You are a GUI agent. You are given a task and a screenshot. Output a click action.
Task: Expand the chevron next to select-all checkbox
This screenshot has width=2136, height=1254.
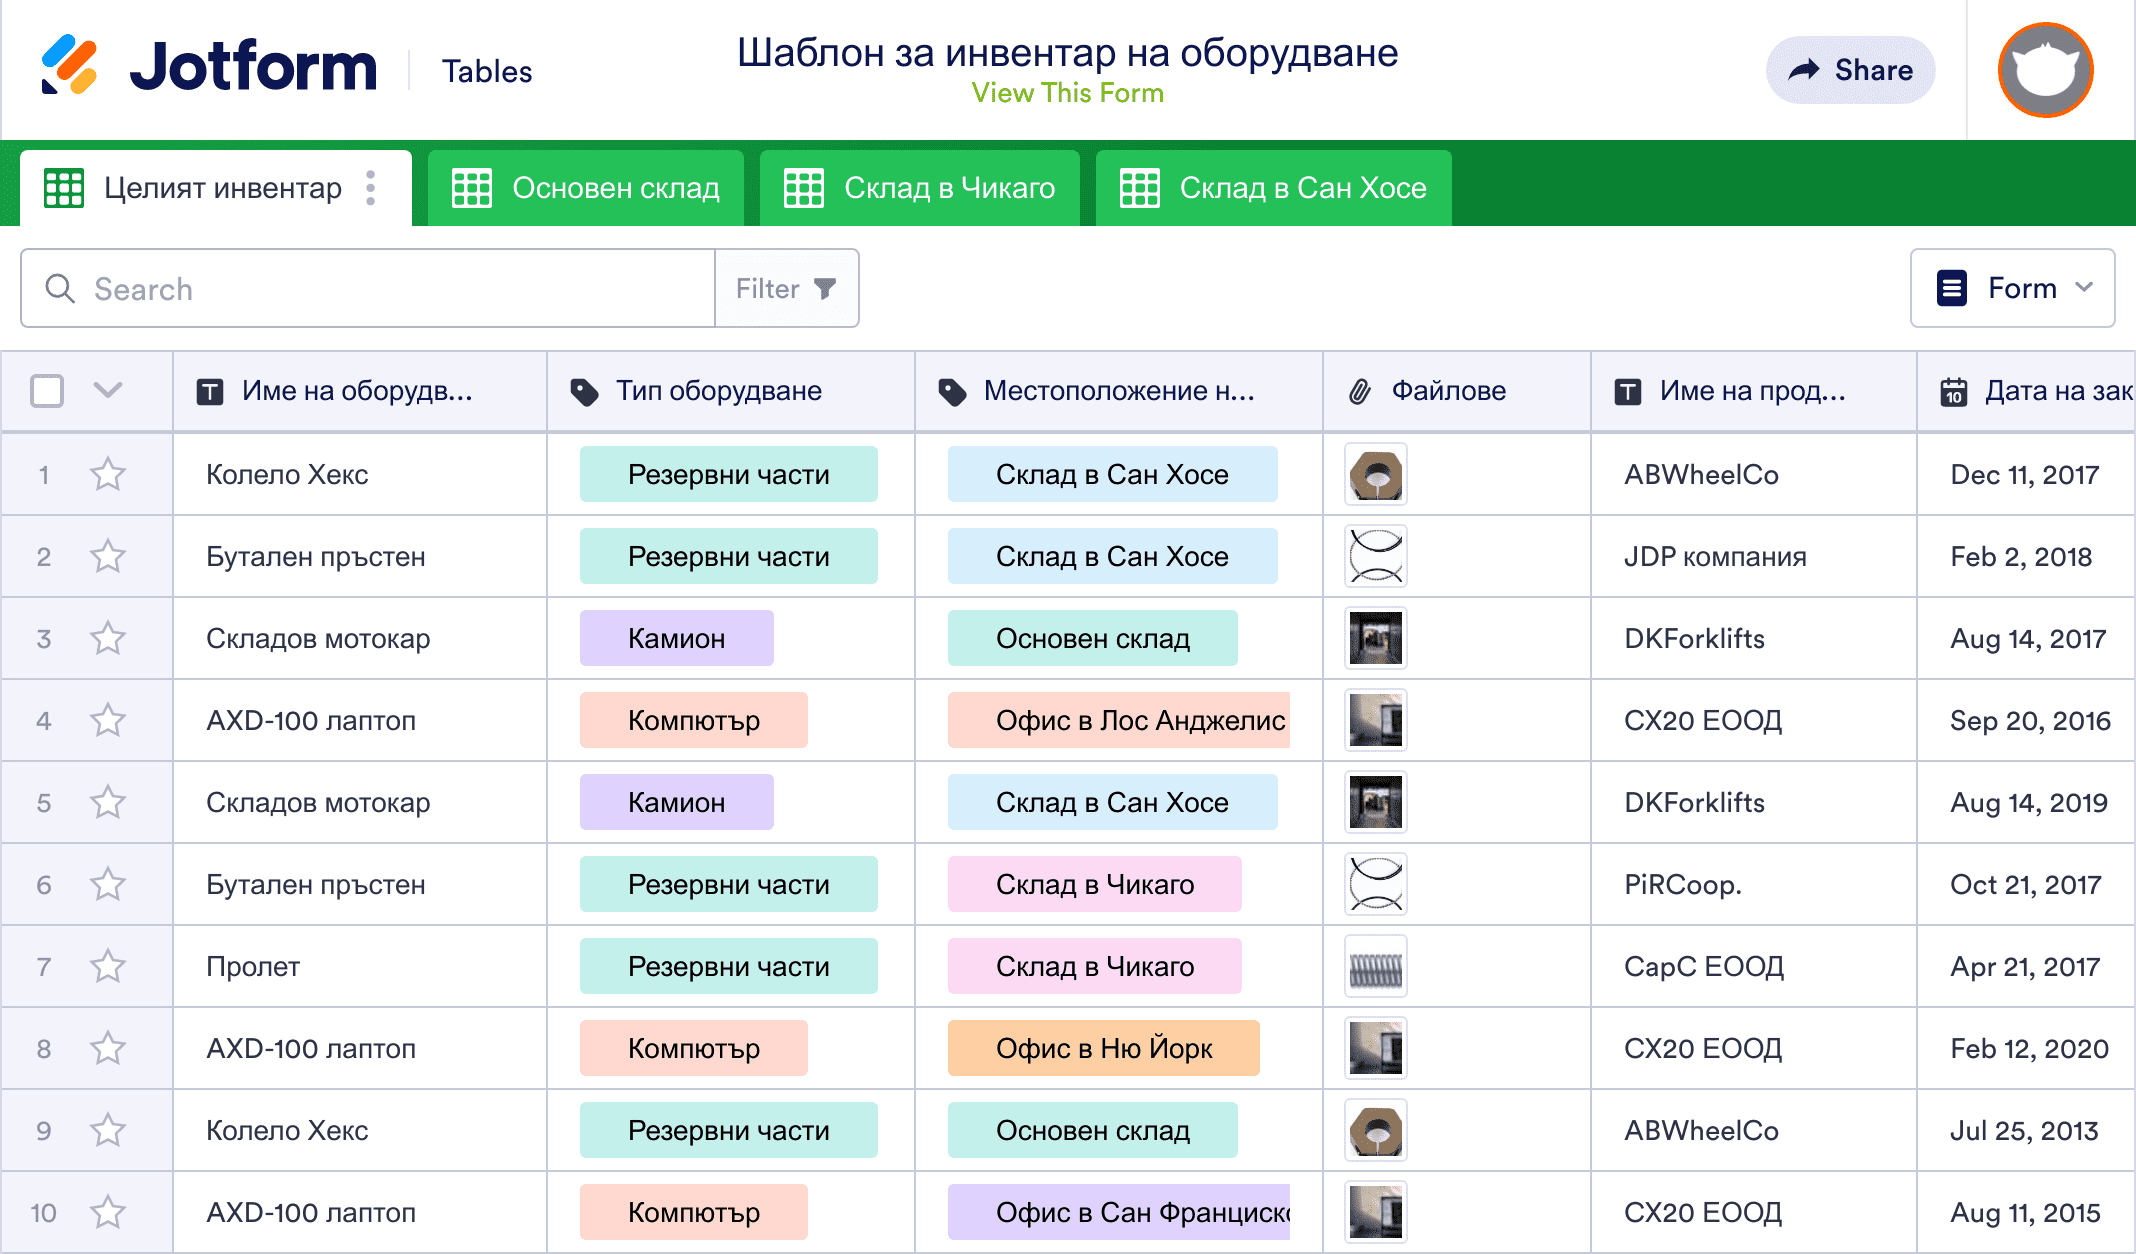pos(108,390)
